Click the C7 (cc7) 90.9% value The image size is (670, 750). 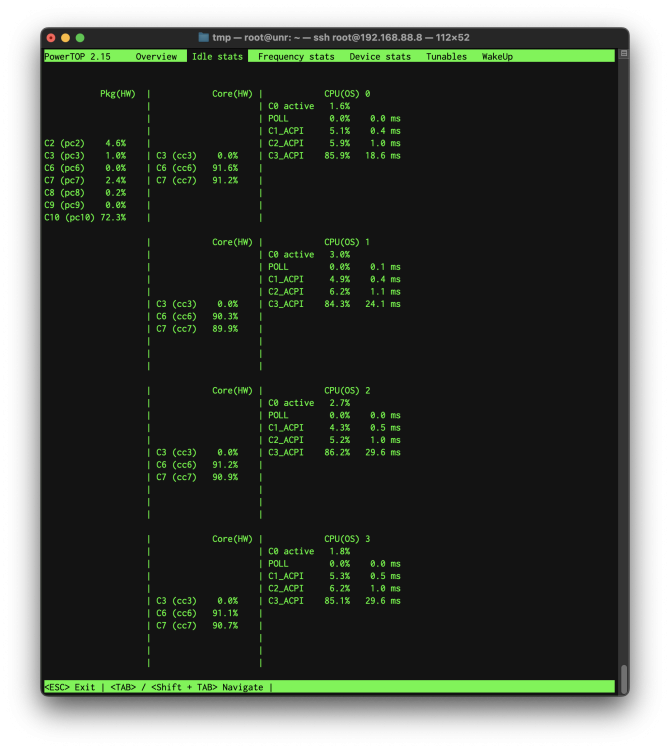[x=225, y=477]
